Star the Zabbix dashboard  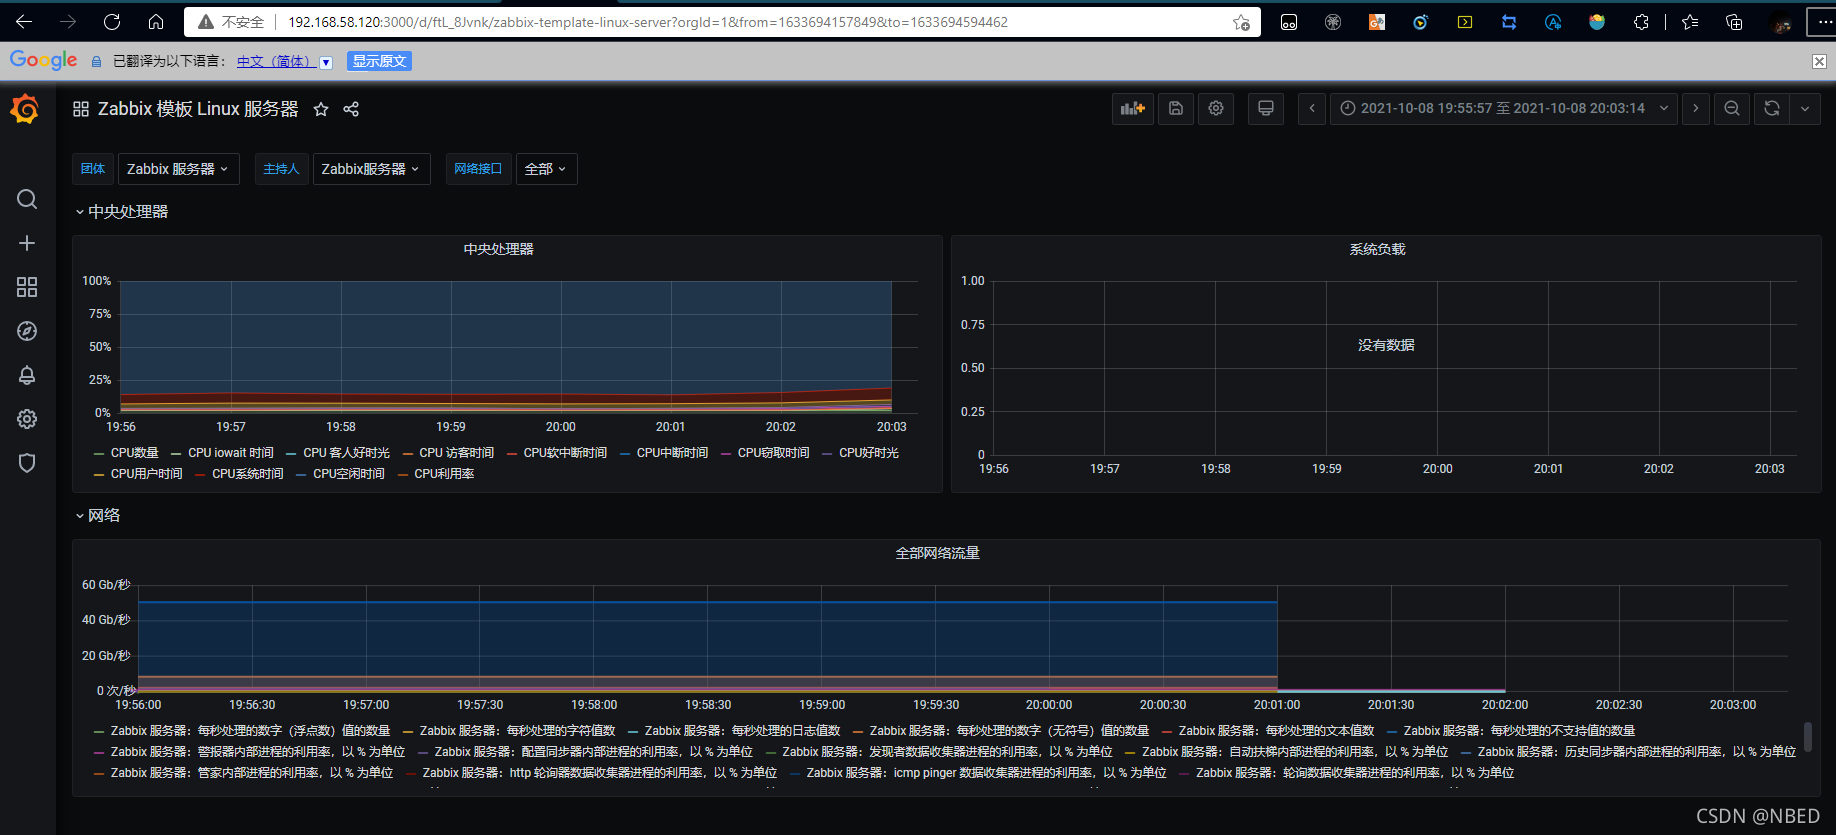click(321, 109)
